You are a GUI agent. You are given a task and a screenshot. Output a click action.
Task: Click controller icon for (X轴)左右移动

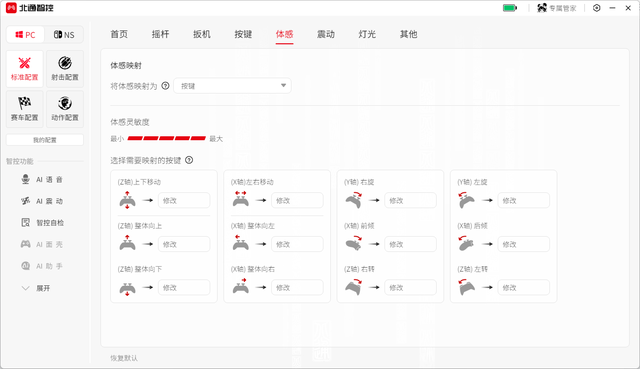[240, 200]
